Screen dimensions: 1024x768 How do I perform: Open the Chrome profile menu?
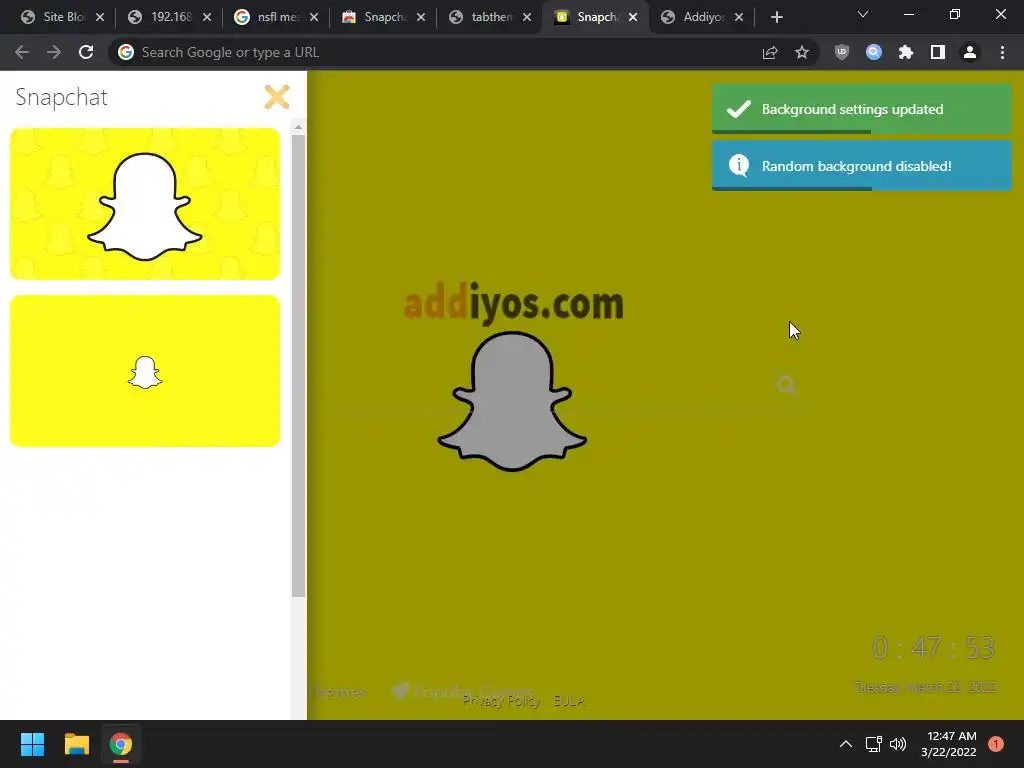[970, 52]
